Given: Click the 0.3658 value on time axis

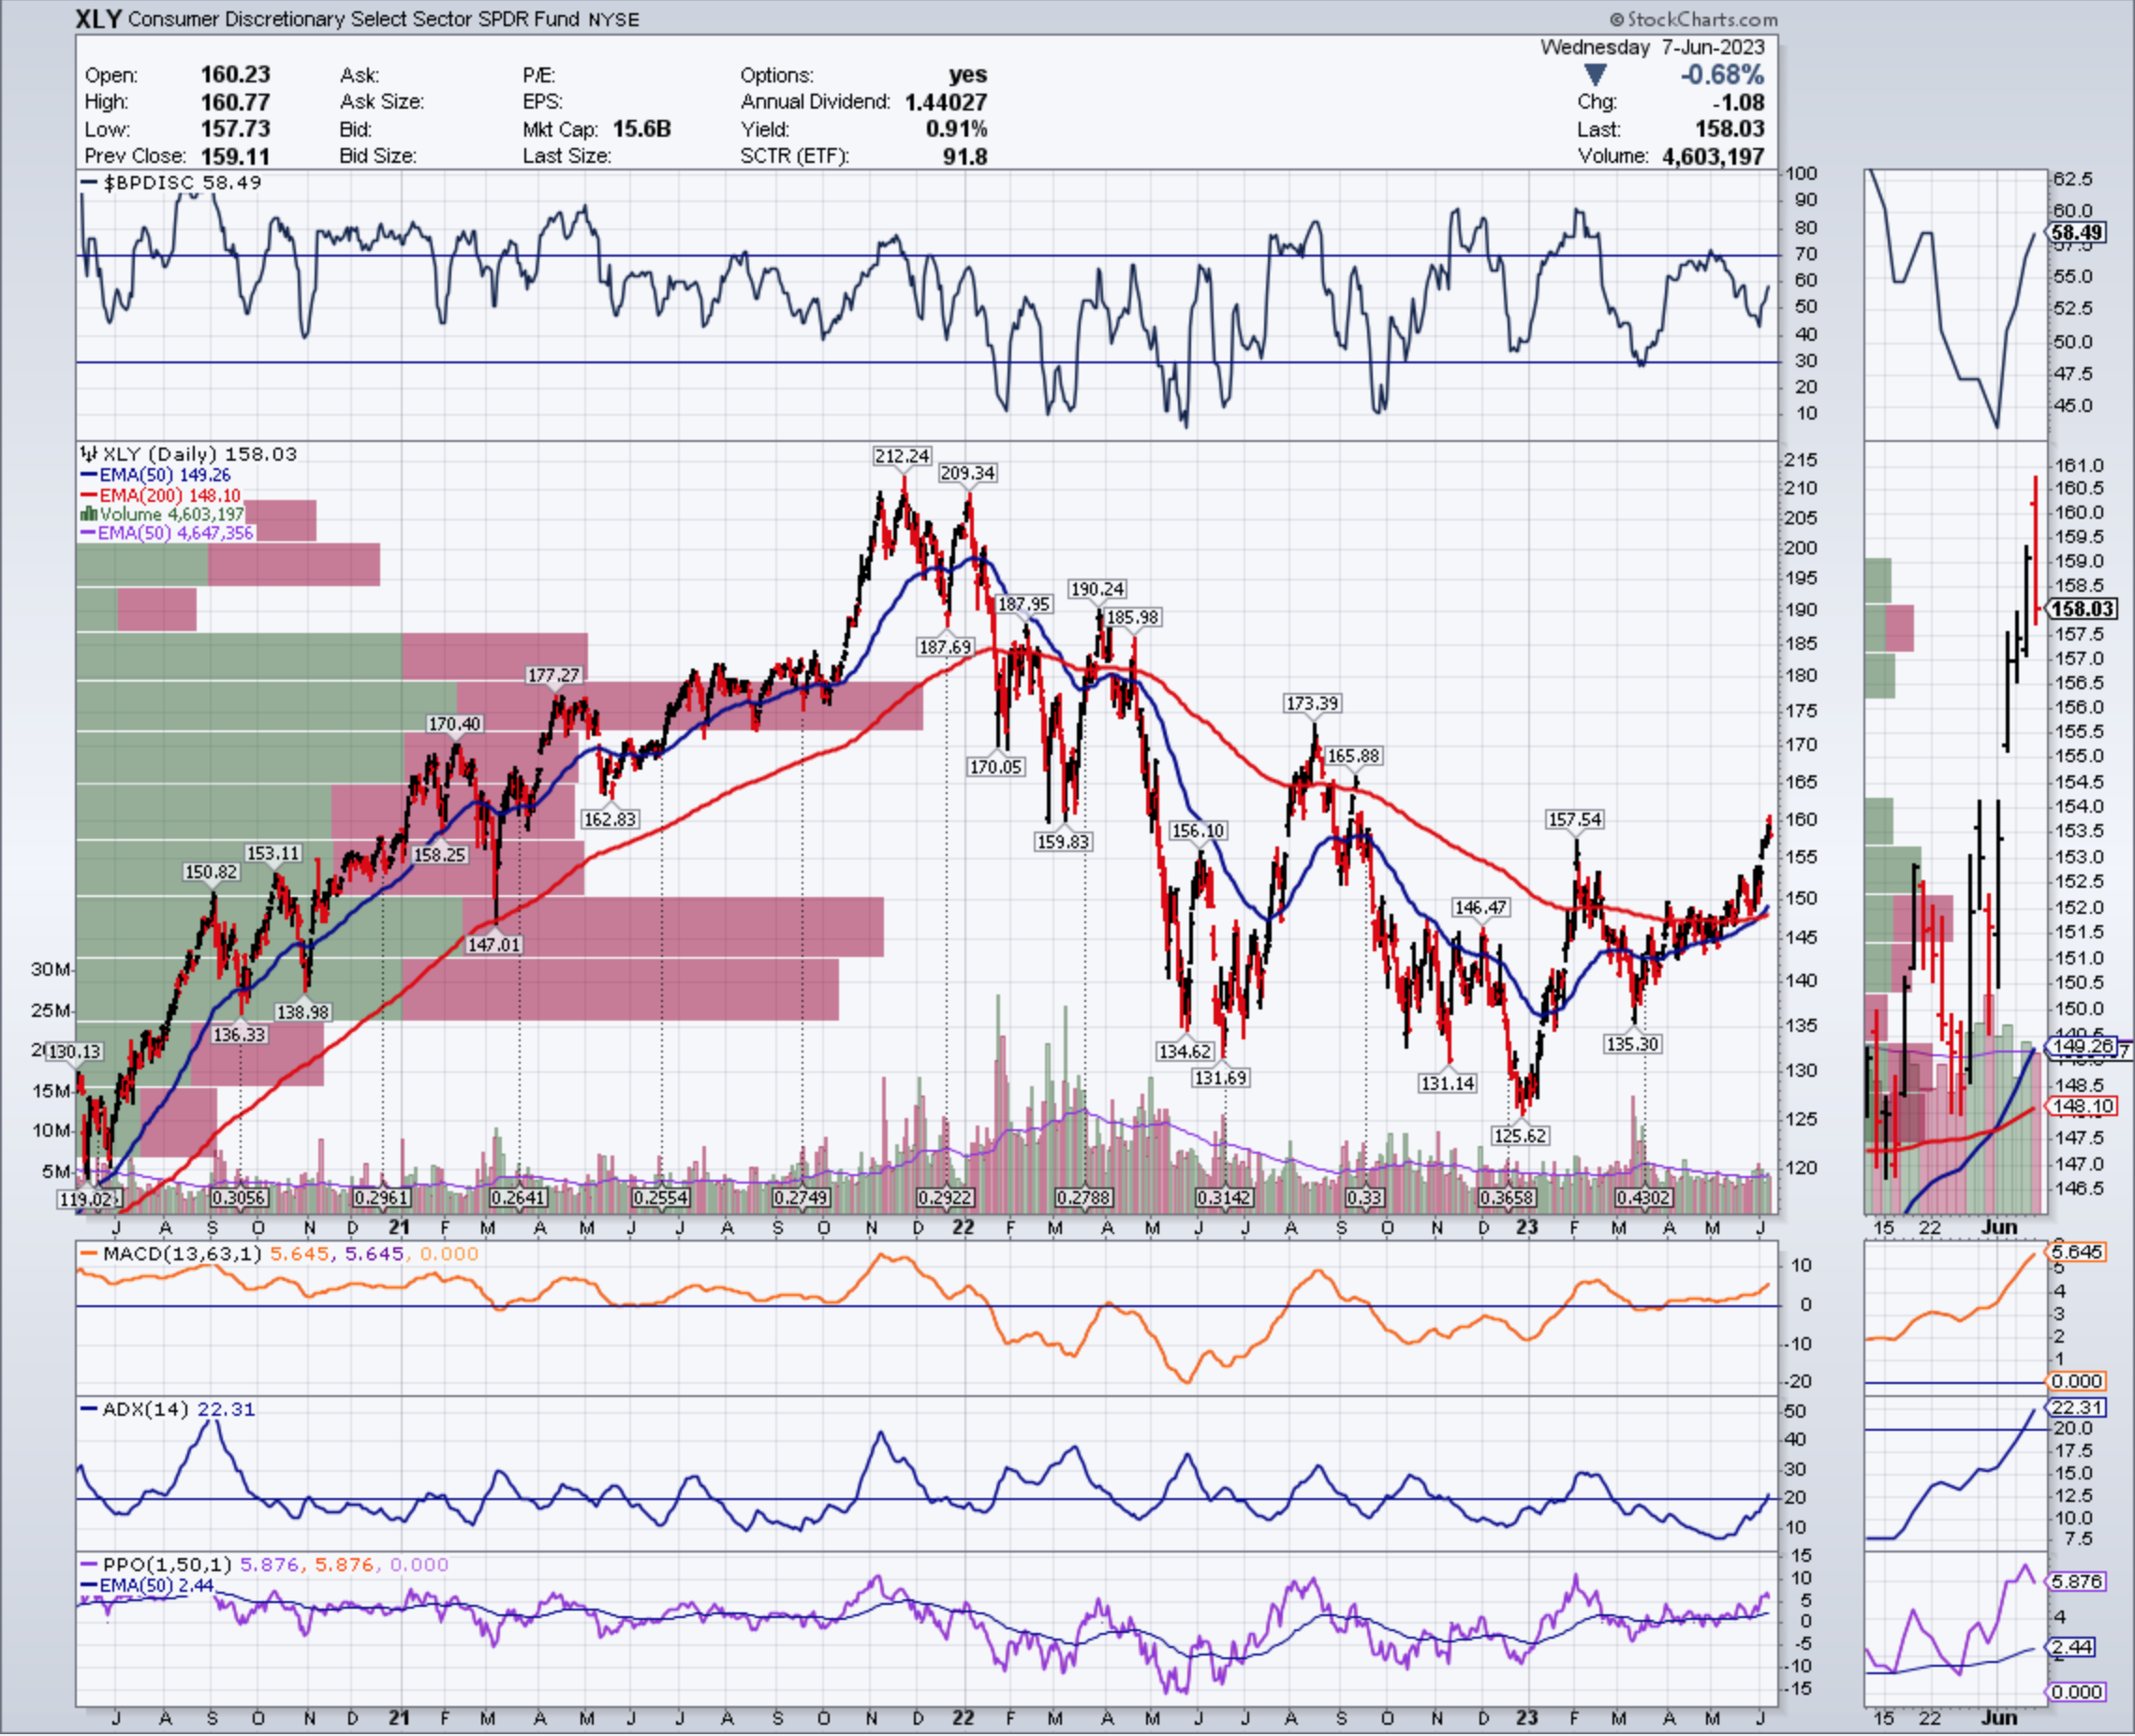Looking at the screenshot, I should click(1507, 1197).
